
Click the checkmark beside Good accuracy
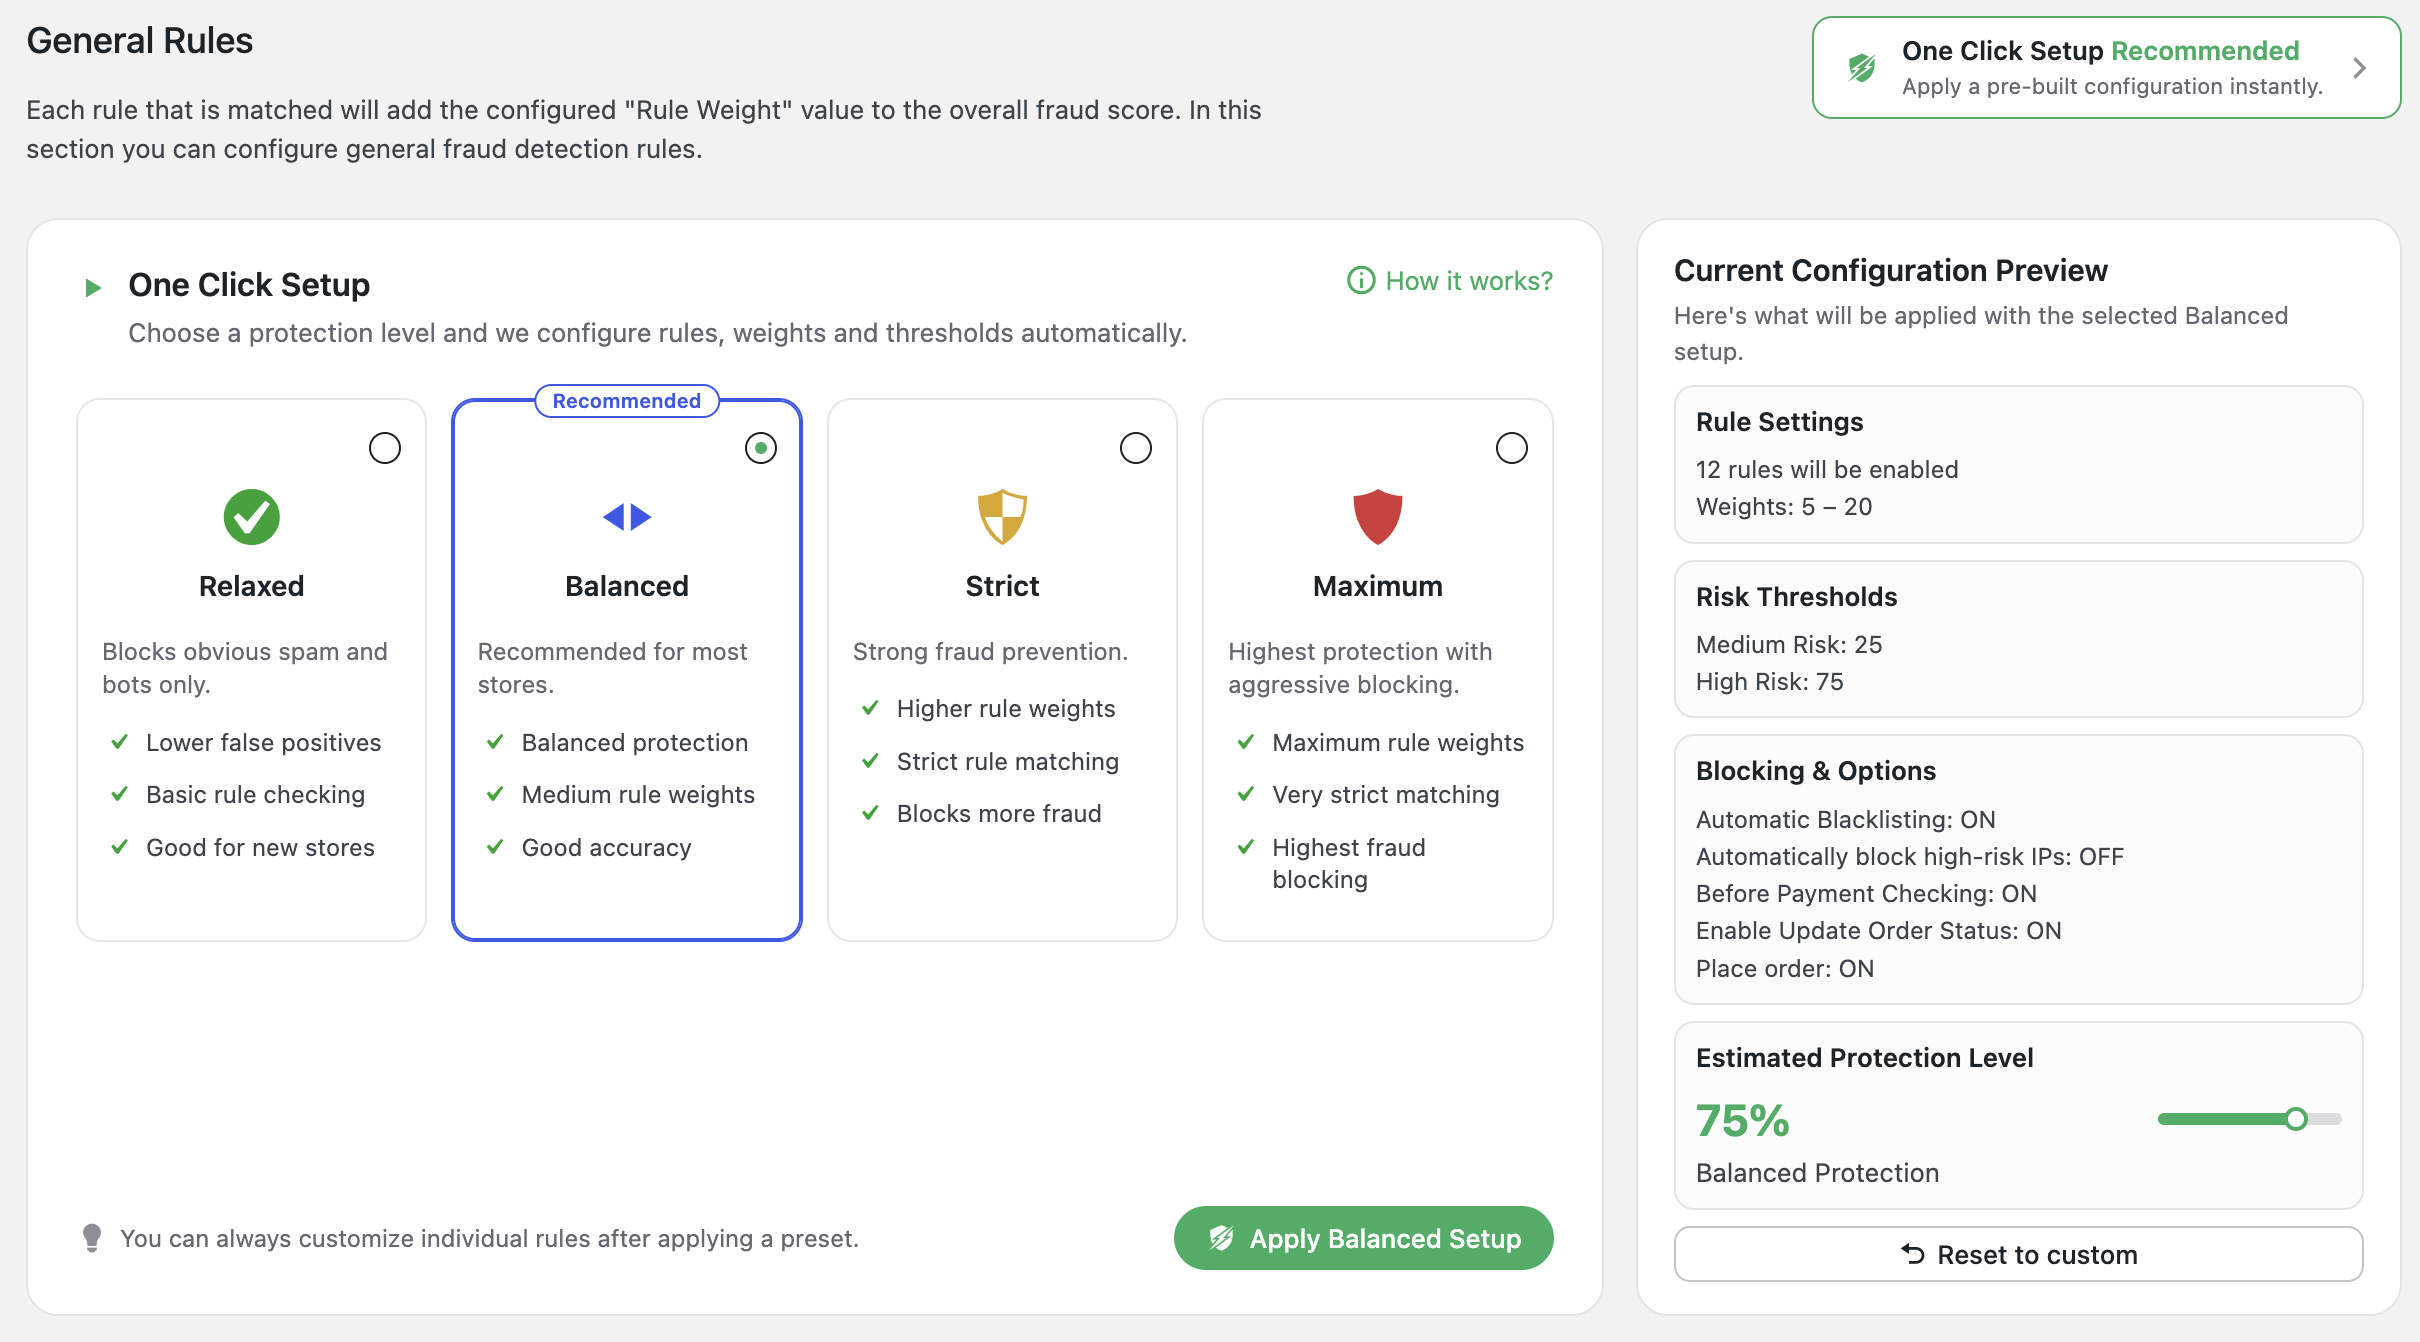(x=495, y=847)
